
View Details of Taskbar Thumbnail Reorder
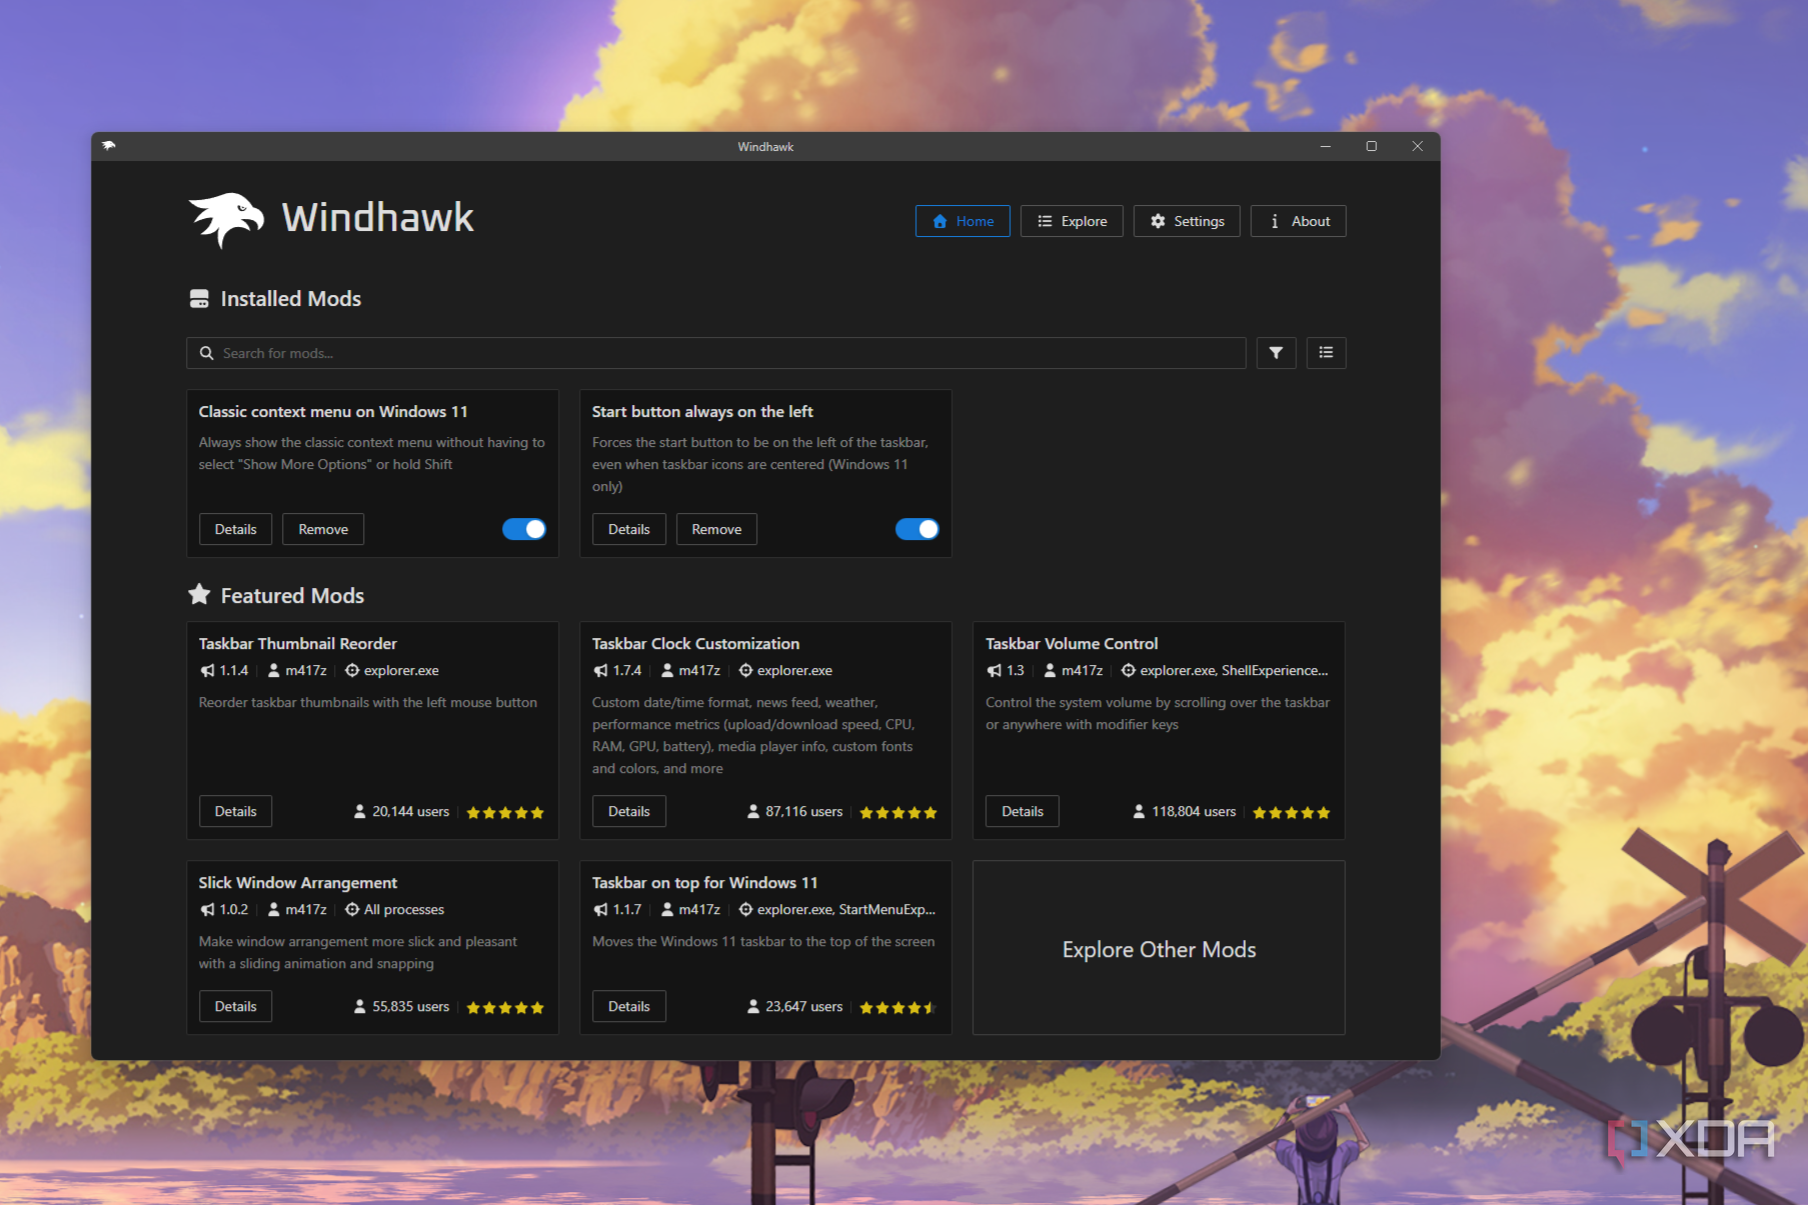pyautogui.click(x=236, y=811)
